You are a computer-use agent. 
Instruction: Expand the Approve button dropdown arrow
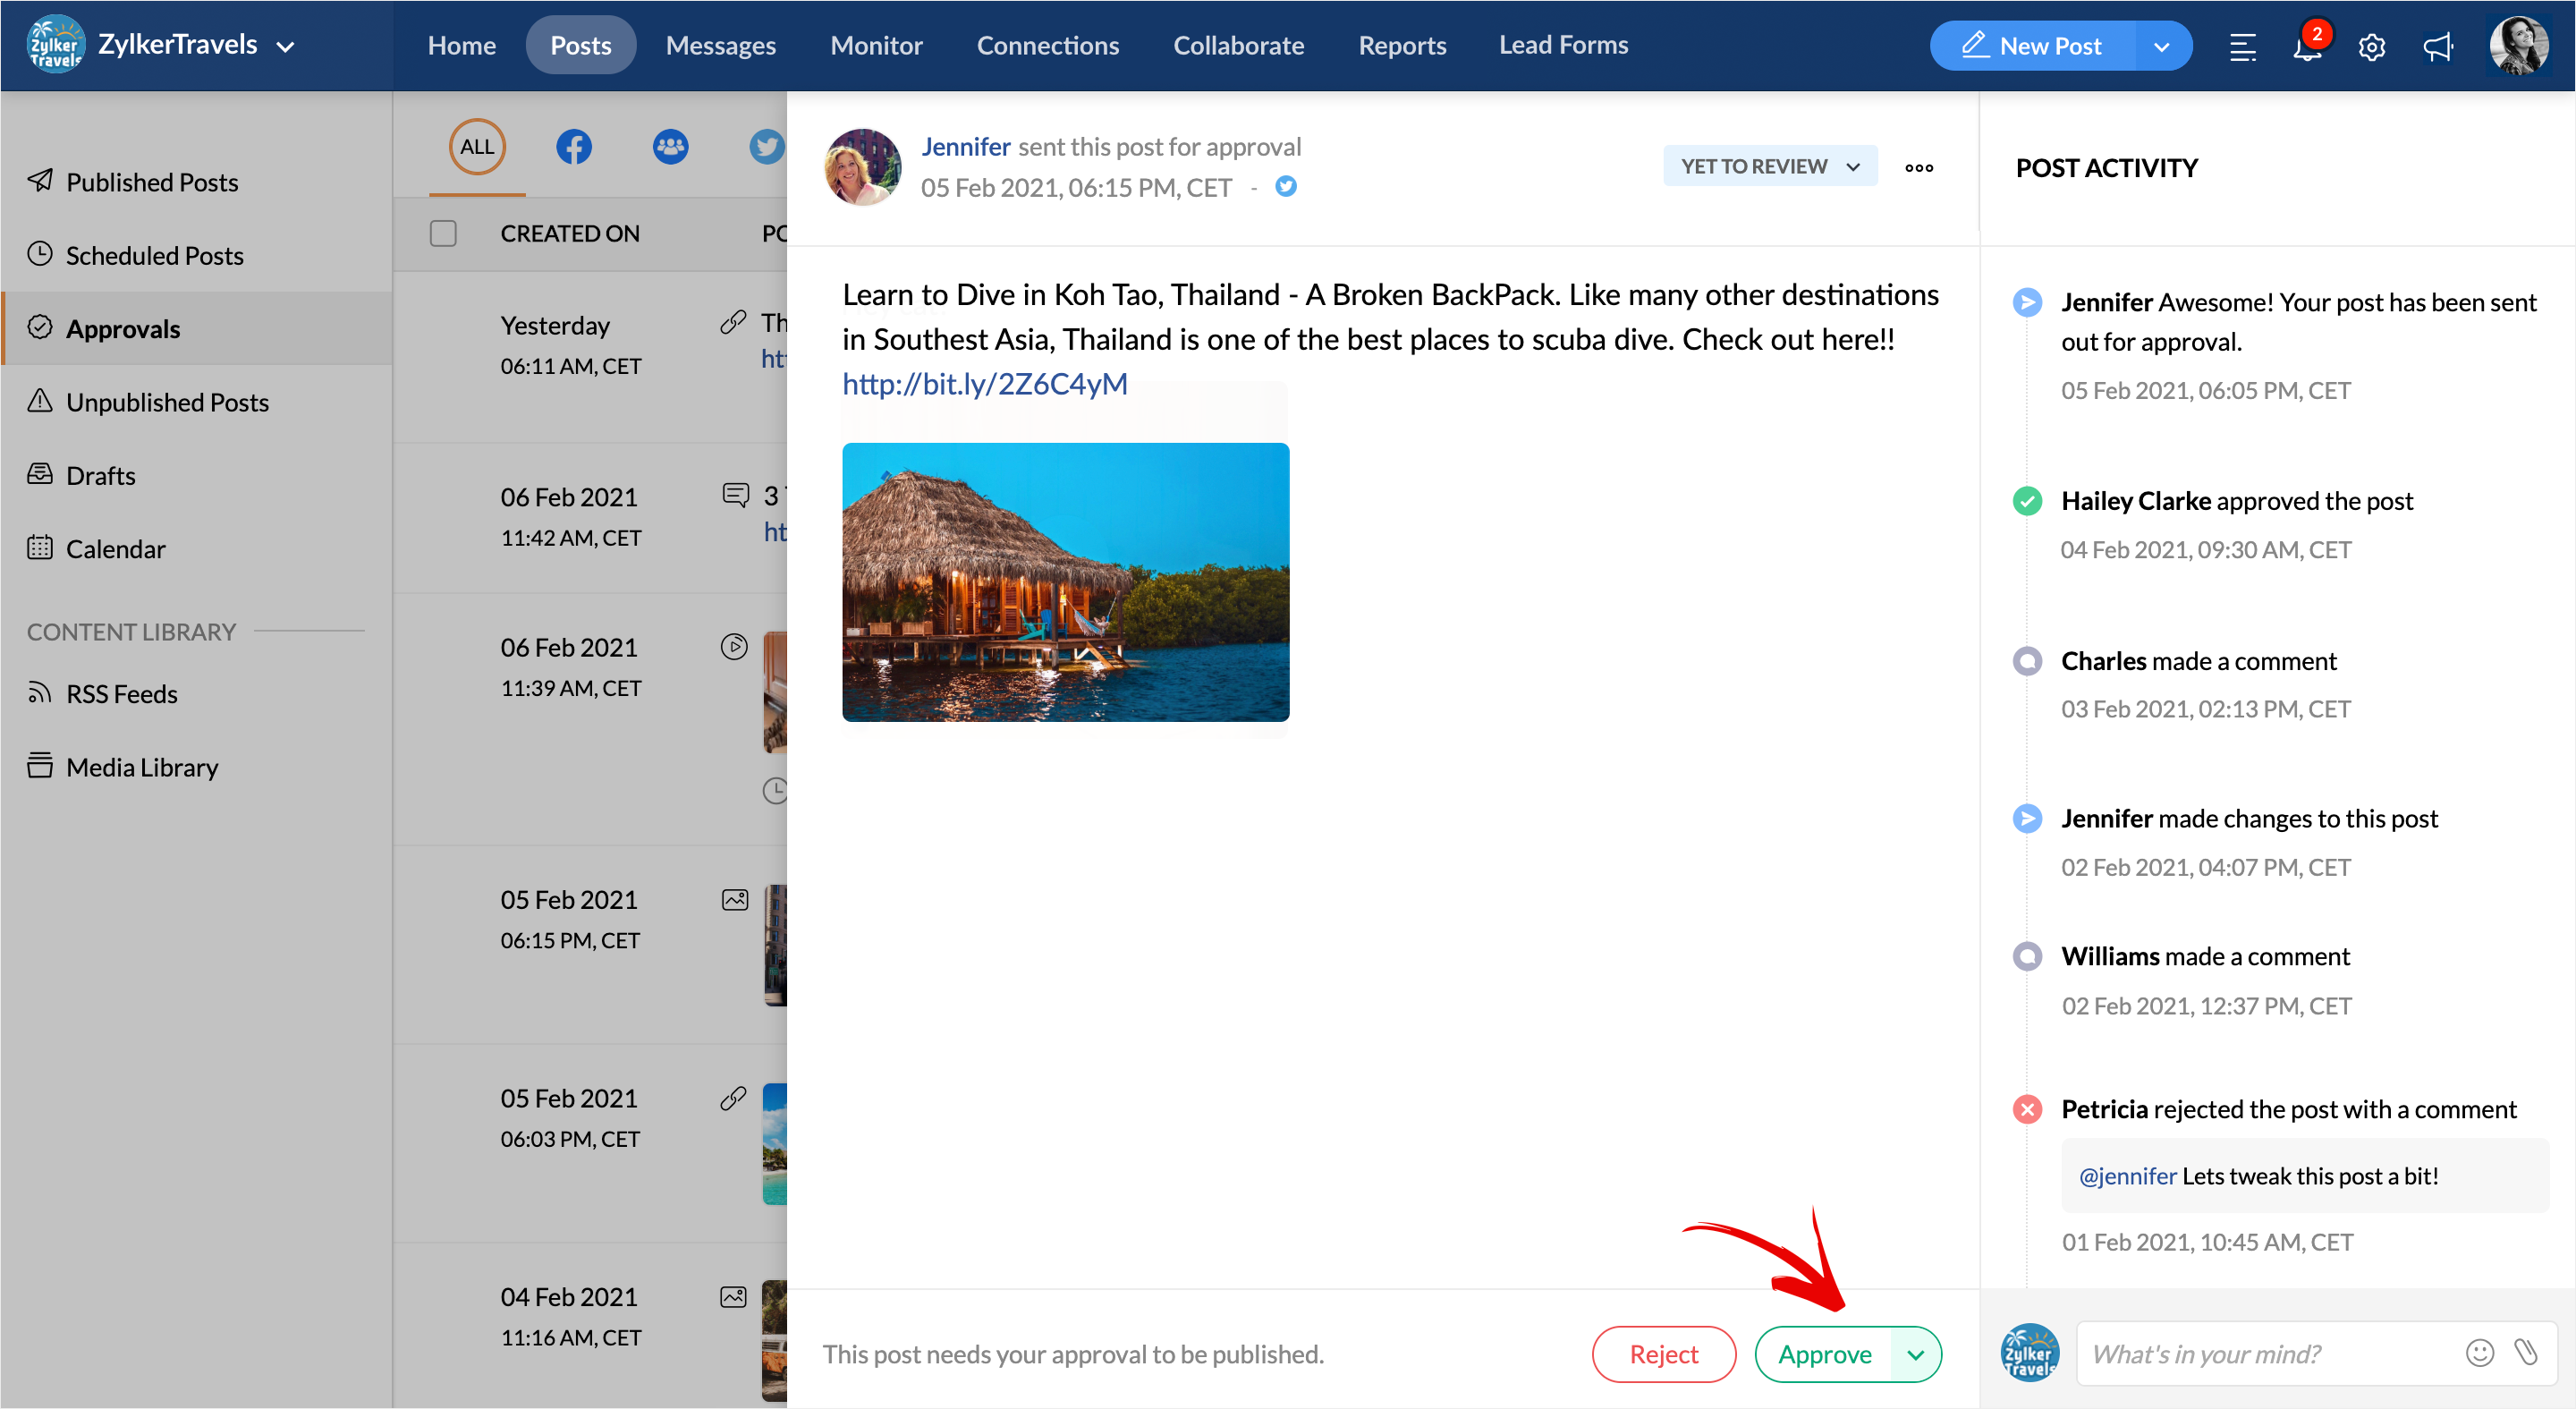(x=1915, y=1354)
